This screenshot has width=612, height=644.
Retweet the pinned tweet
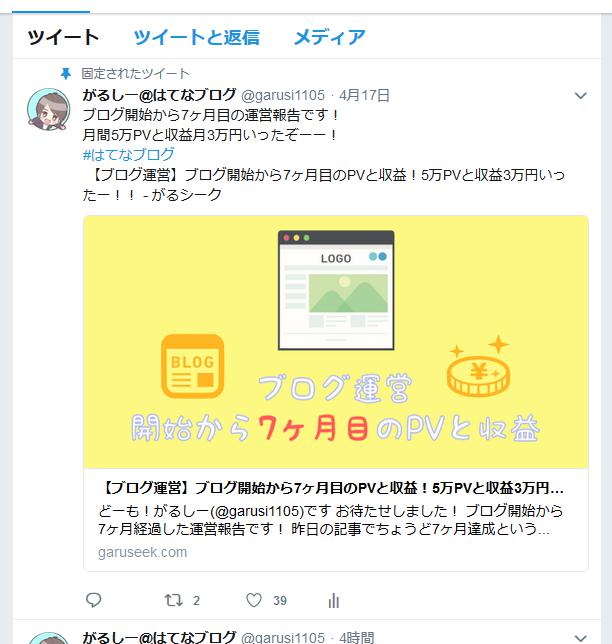point(173,600)
